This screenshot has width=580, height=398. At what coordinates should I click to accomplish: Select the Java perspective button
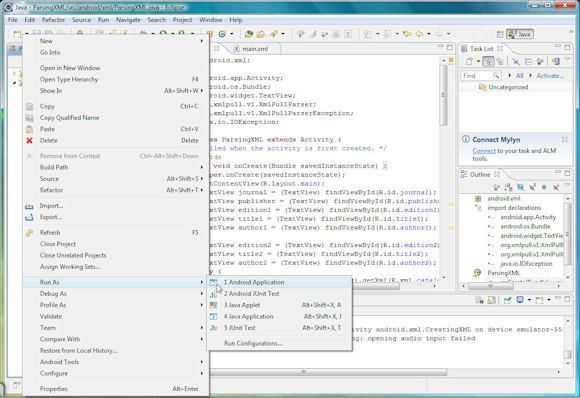[x=520, y=34]
